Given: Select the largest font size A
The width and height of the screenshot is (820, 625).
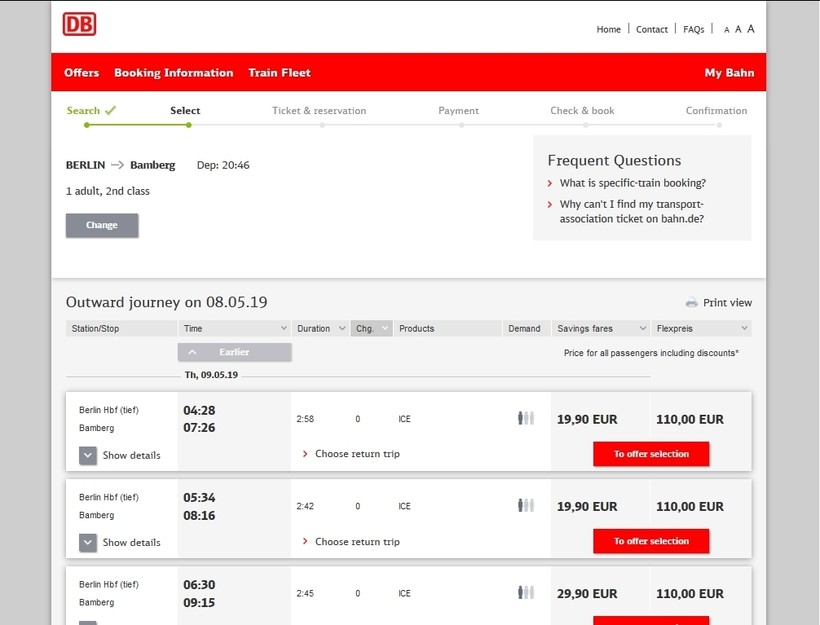Looking at the screenshot, I should pyautogui.click(x=751, y=29).
